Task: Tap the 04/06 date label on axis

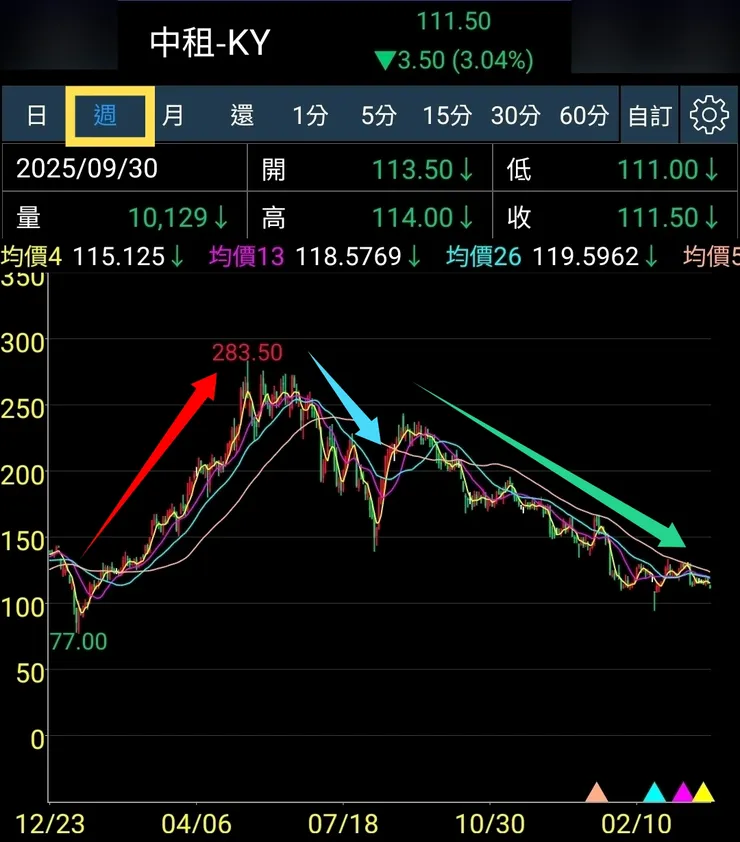Action: 197,824
